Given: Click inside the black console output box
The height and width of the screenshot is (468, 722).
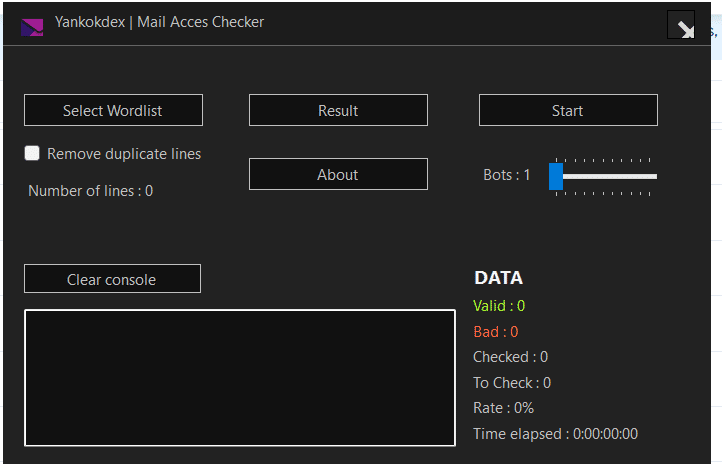Looking at the screenshot, I should point(240,378).
